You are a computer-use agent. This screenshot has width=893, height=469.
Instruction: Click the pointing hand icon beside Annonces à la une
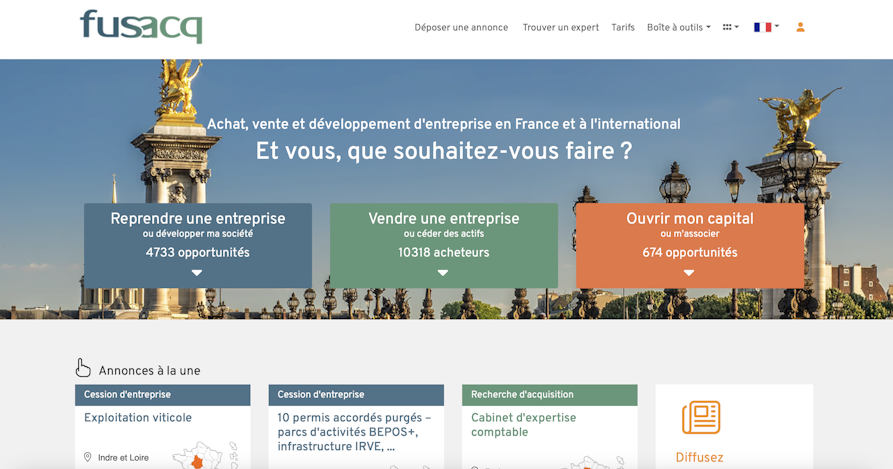[83, 368]
